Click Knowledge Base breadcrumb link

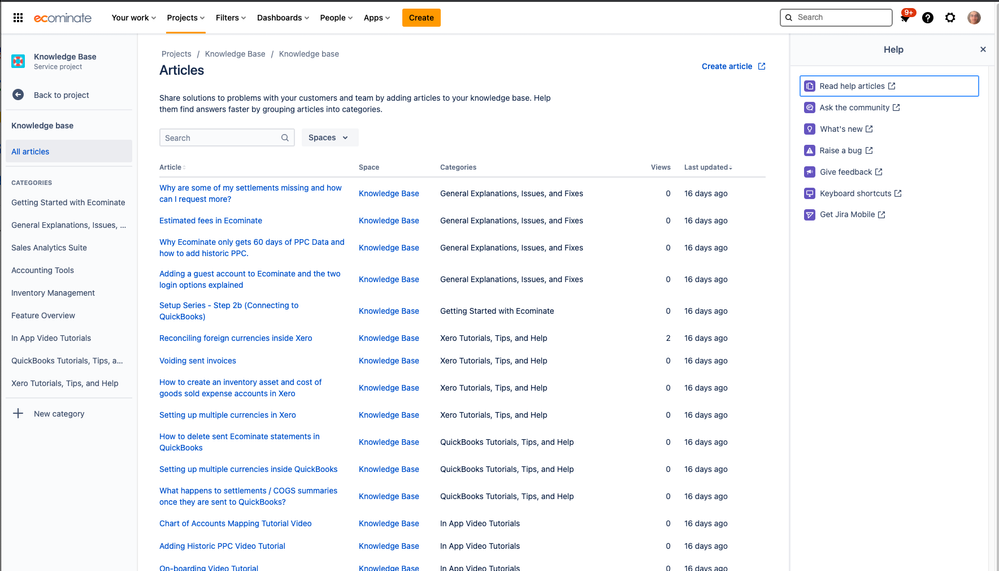tap(235, 54)
